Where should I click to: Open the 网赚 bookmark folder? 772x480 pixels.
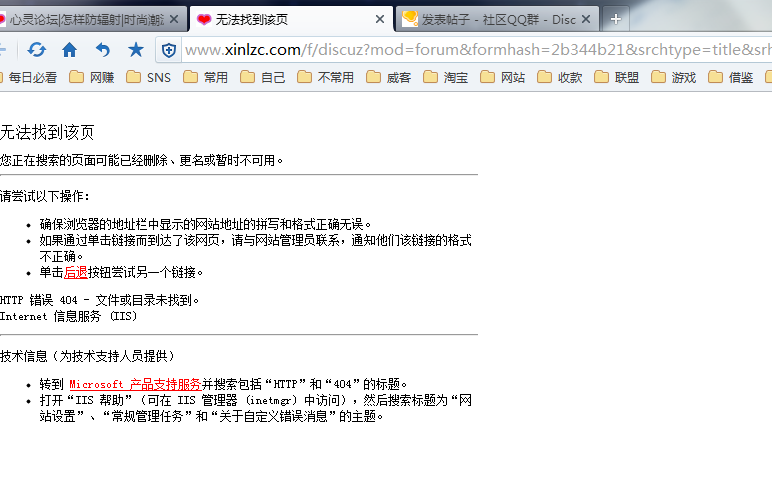coord(92,78)
